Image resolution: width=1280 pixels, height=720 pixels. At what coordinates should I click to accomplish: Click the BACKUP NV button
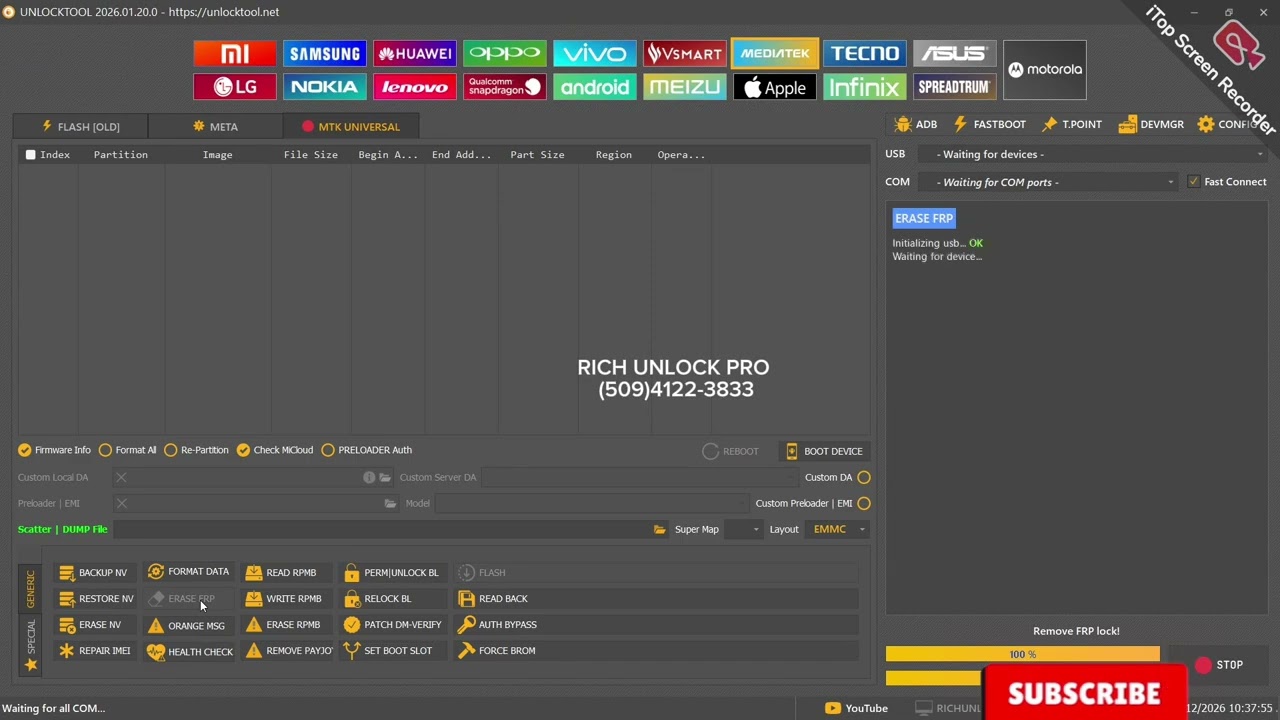[93, 573]
